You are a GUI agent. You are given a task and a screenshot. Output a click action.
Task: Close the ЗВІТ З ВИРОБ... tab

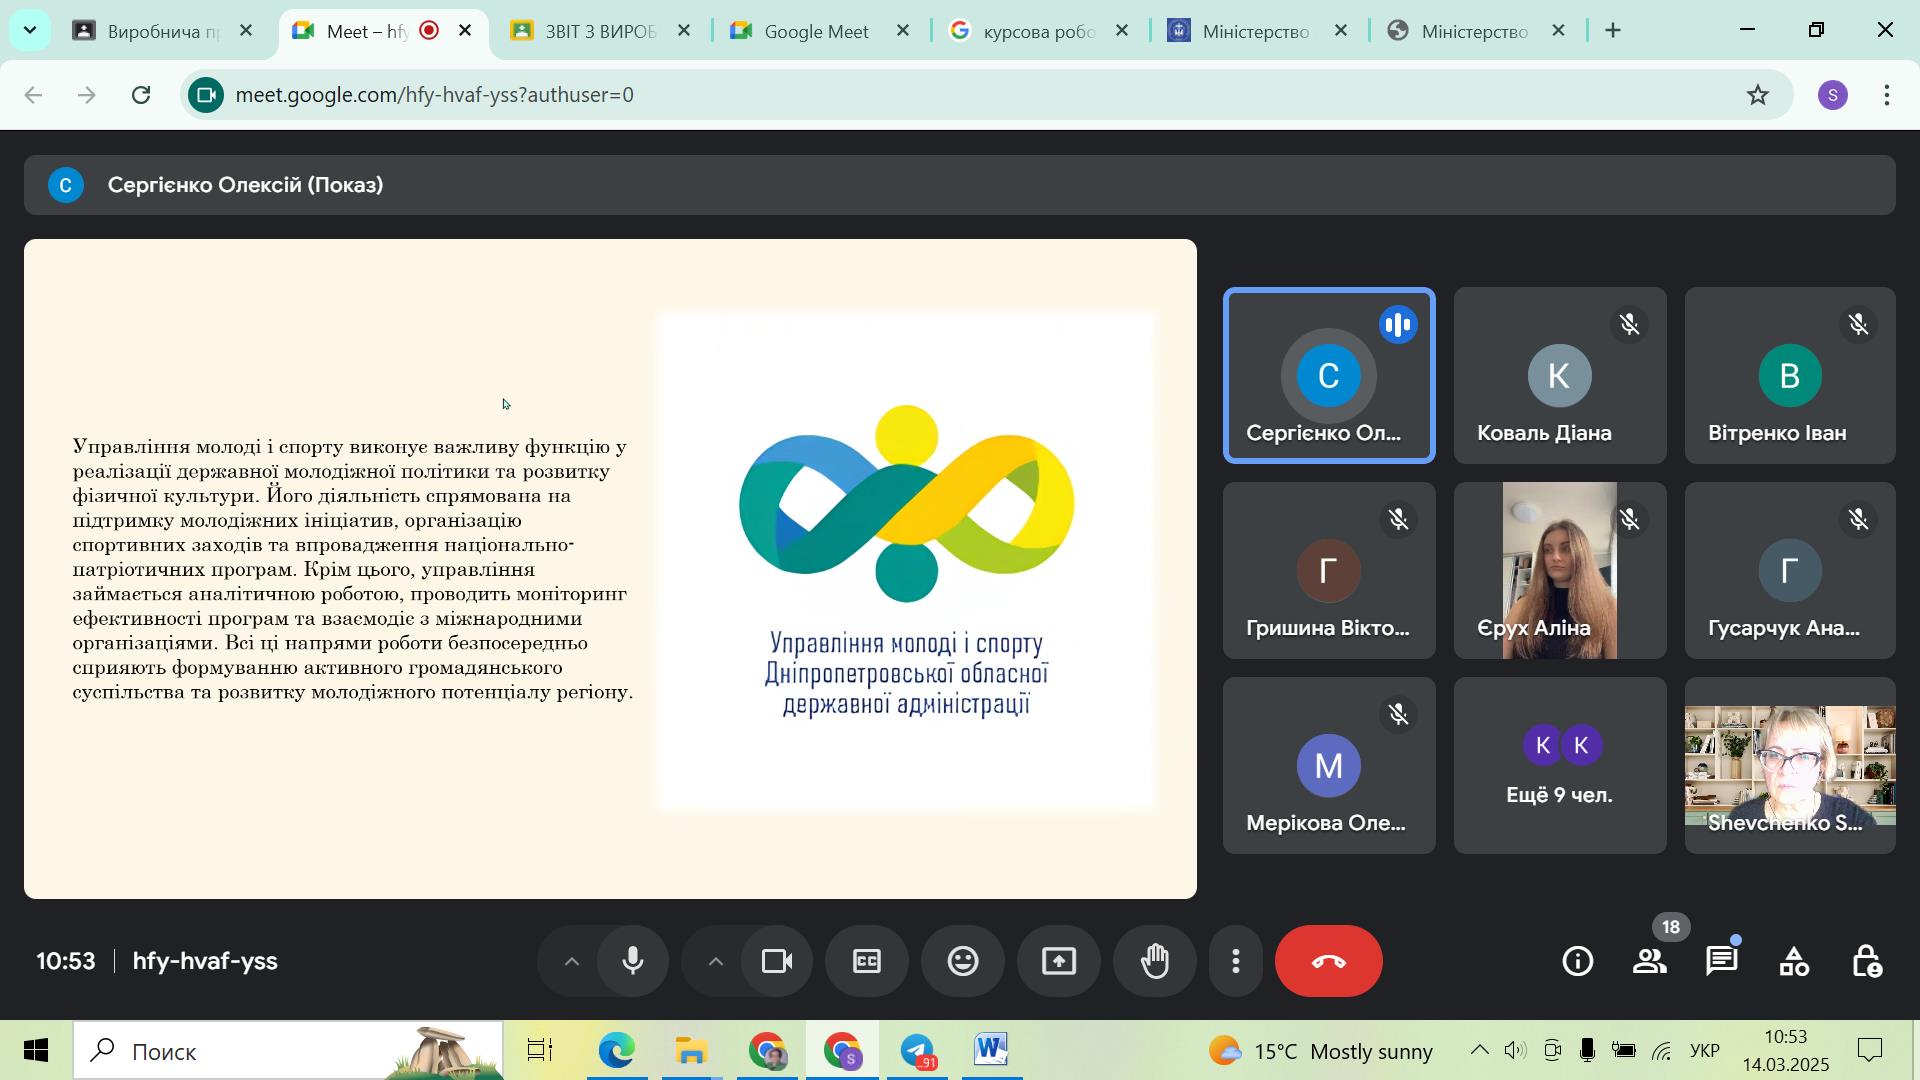point(684,31)
